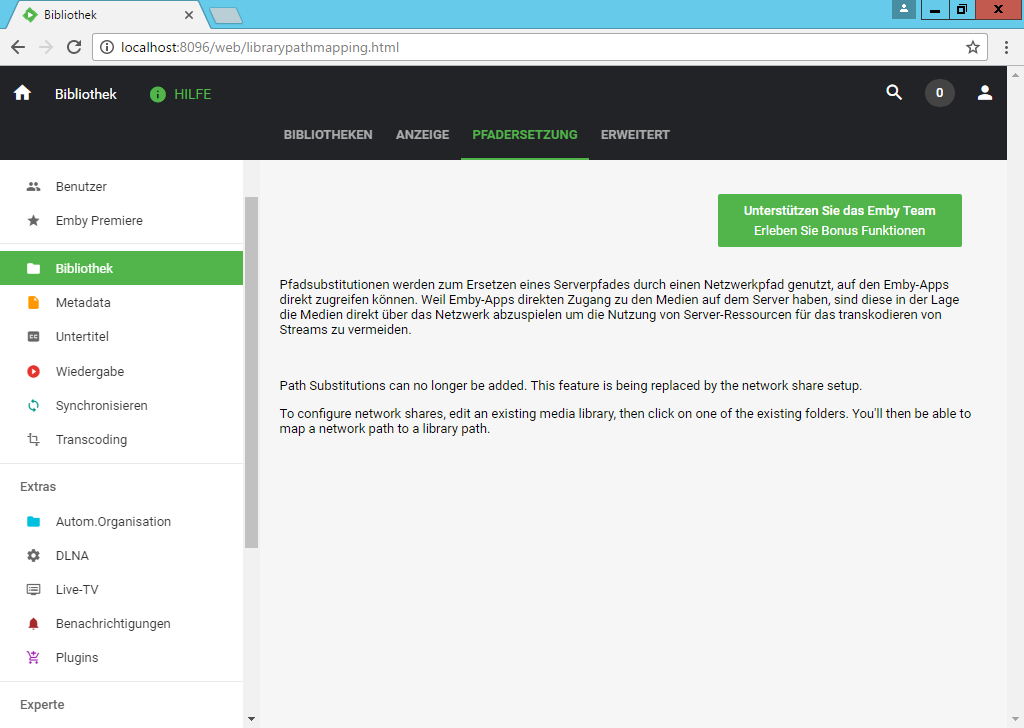The image size is (1024, 728).
Task: Open Autom.Organisation in the sidebar
Action: (121, 522)
